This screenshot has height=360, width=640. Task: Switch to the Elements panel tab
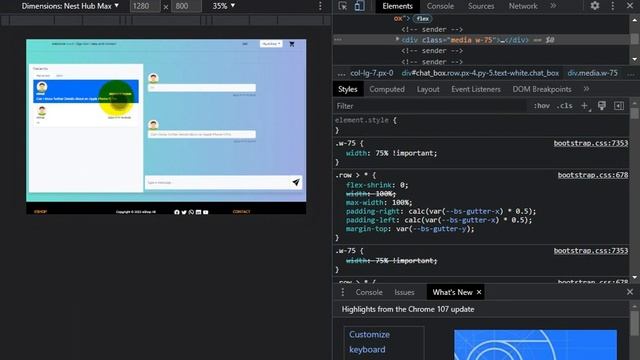pos(397,6)
